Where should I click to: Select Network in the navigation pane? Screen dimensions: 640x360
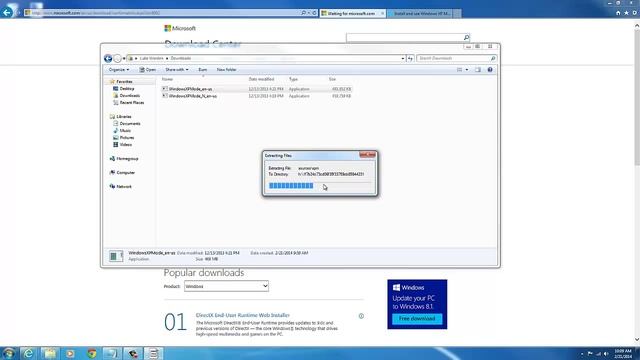coord(124,187)
